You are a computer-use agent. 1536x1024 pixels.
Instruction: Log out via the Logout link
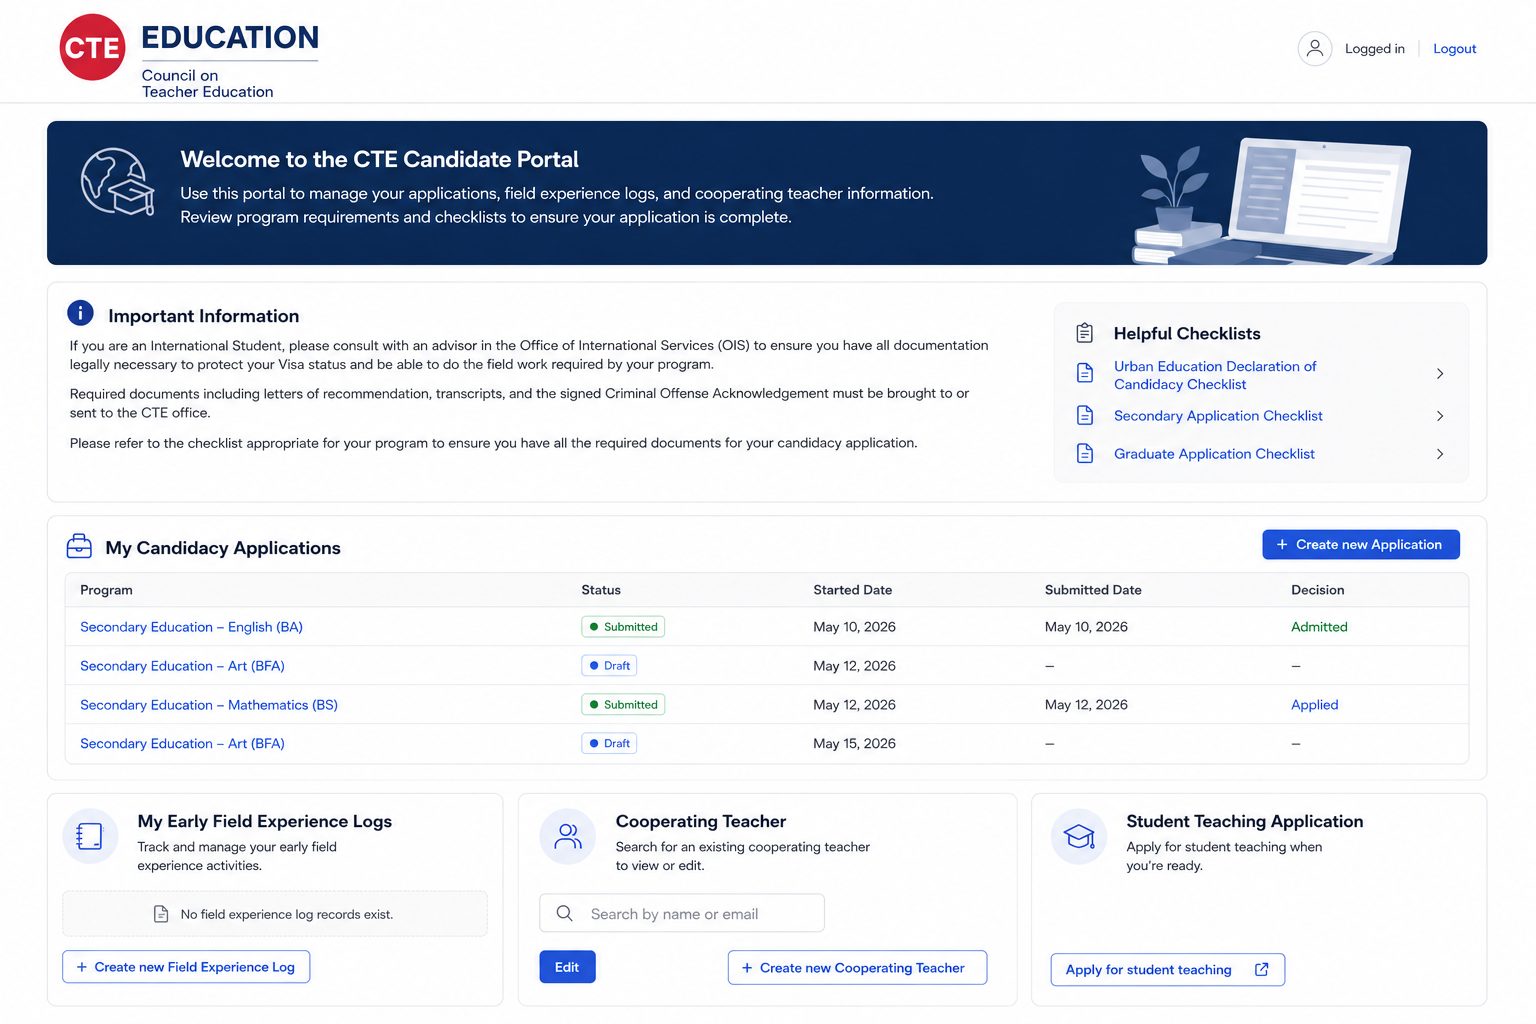(1454, 48)
